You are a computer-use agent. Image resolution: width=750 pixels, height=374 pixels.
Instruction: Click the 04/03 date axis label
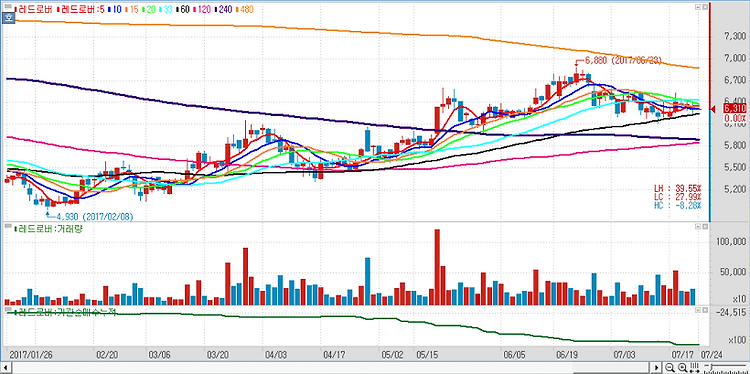coord(276,355)
